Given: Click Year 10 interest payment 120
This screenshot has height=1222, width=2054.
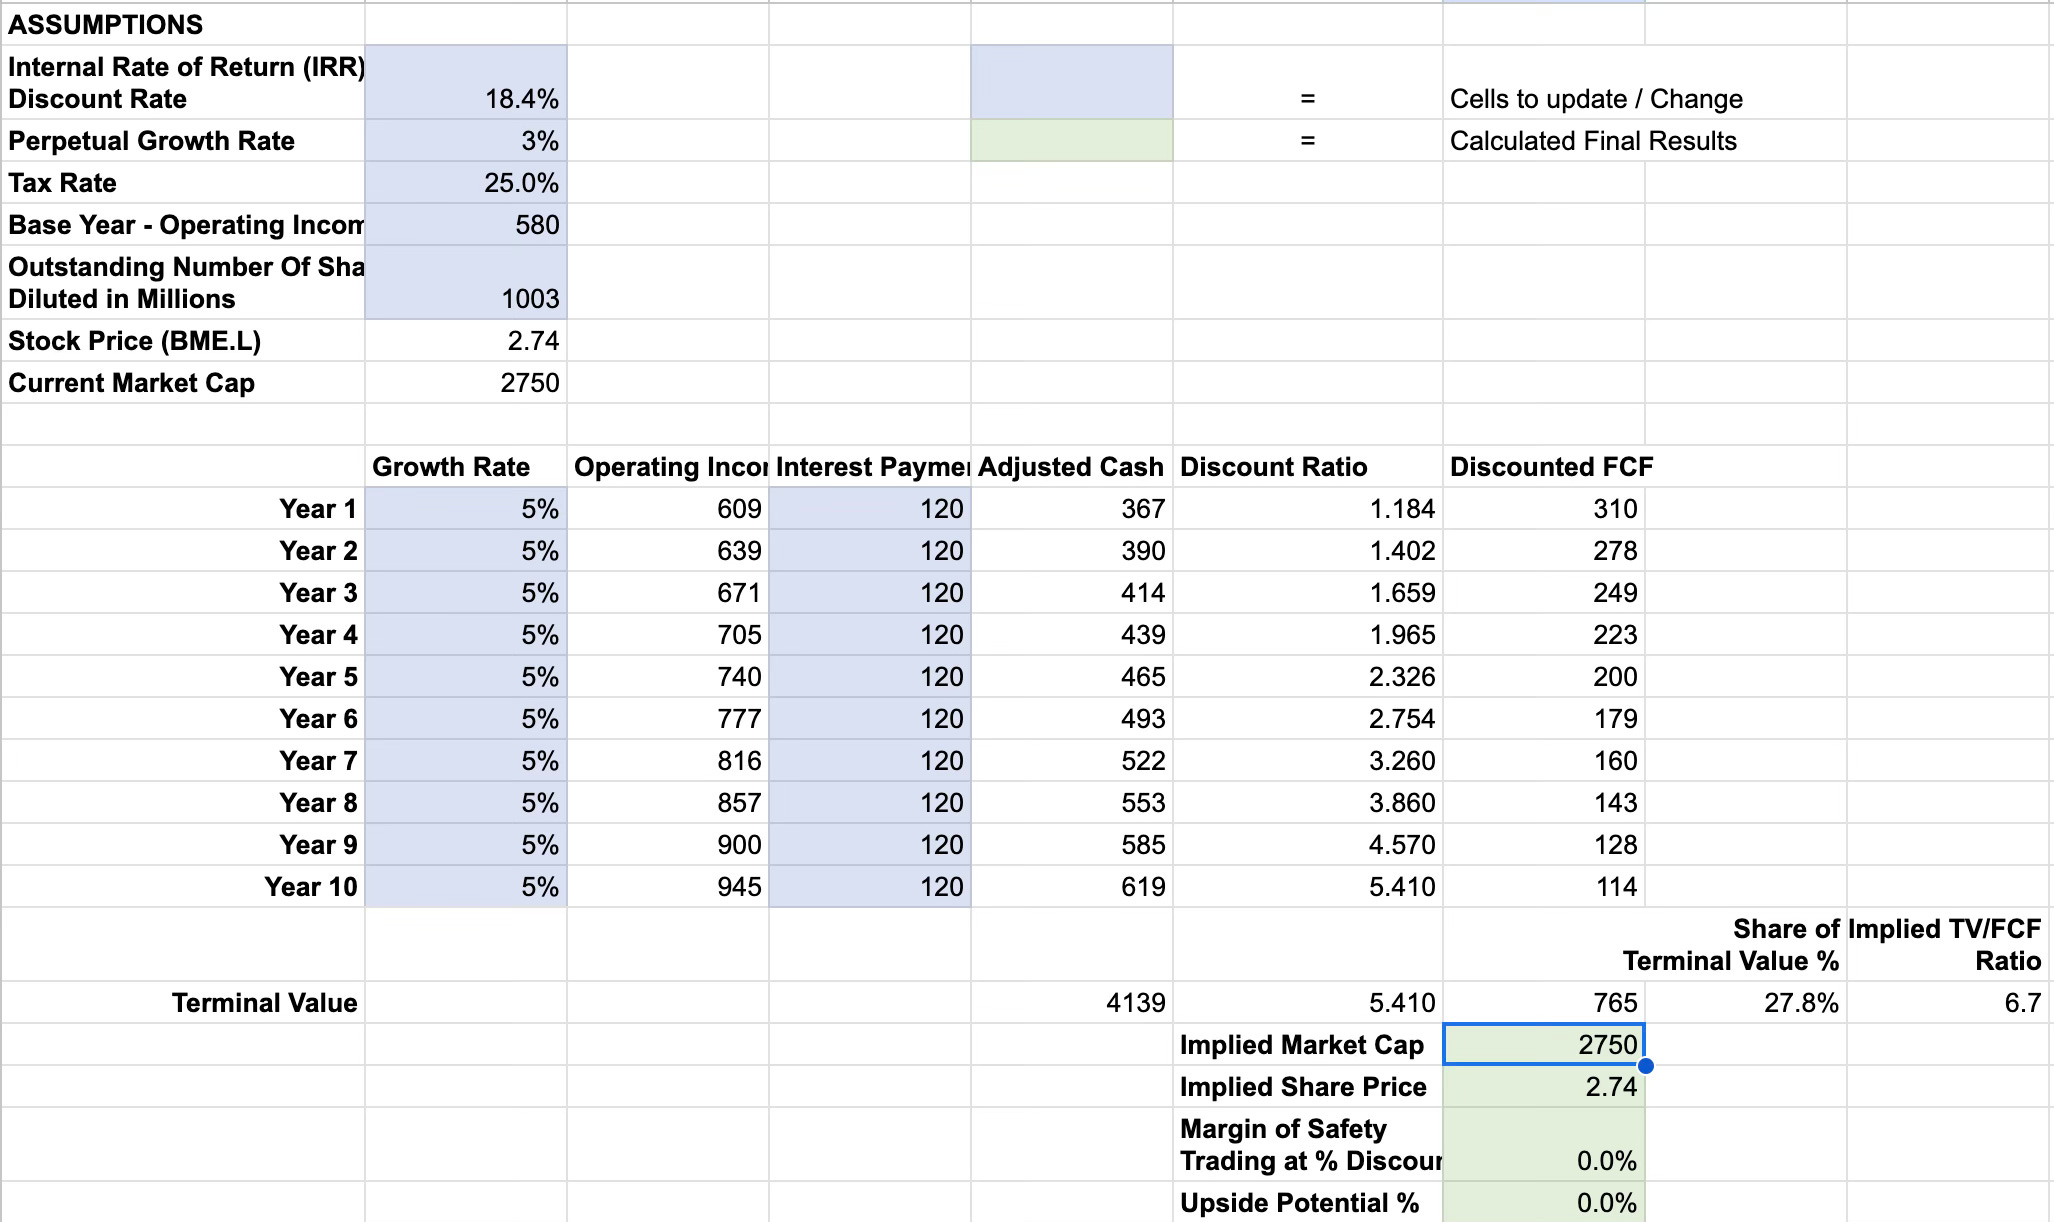Looking at the screenshot, I should pyautogui.click(x=869, y=887).
